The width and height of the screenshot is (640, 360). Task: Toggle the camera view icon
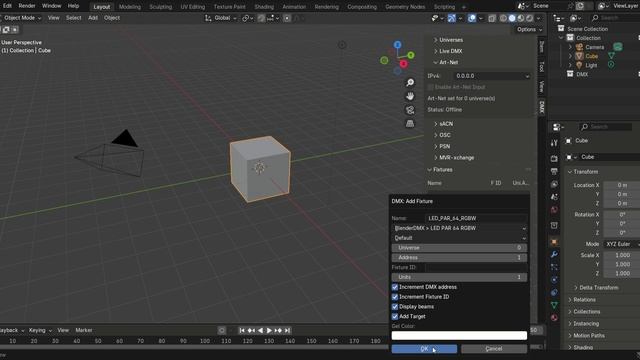click(410, 110)
